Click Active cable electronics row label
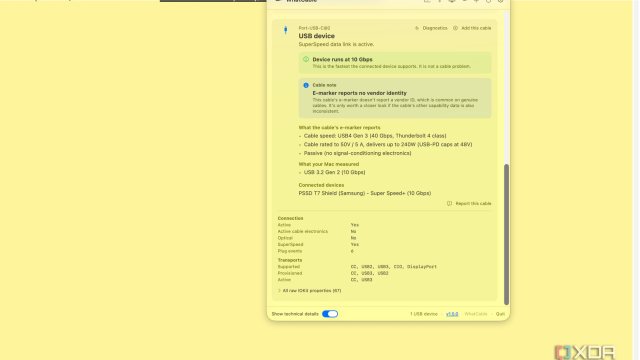Viewport: 640px width, 360px height. 302,231
